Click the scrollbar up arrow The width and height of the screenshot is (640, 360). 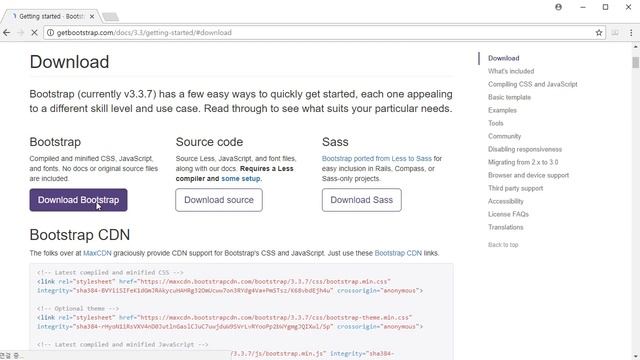click(636, 47)
